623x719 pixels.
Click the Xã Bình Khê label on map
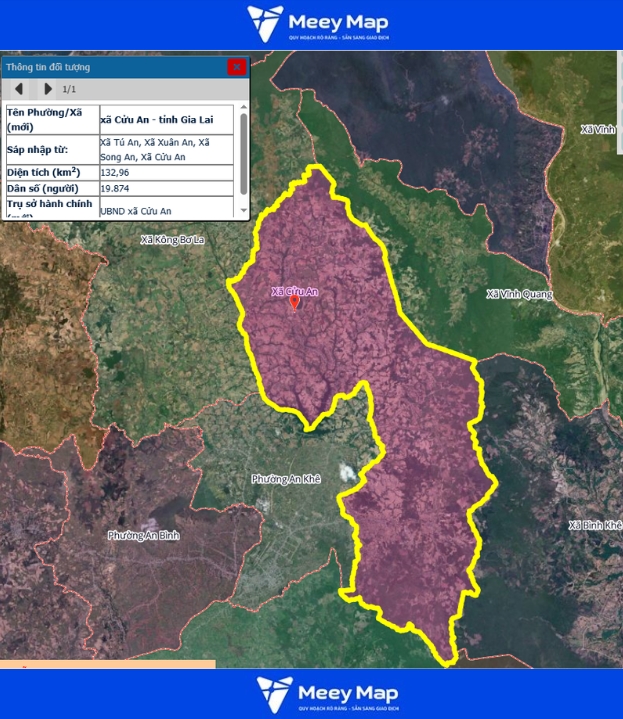pos(595,525)
